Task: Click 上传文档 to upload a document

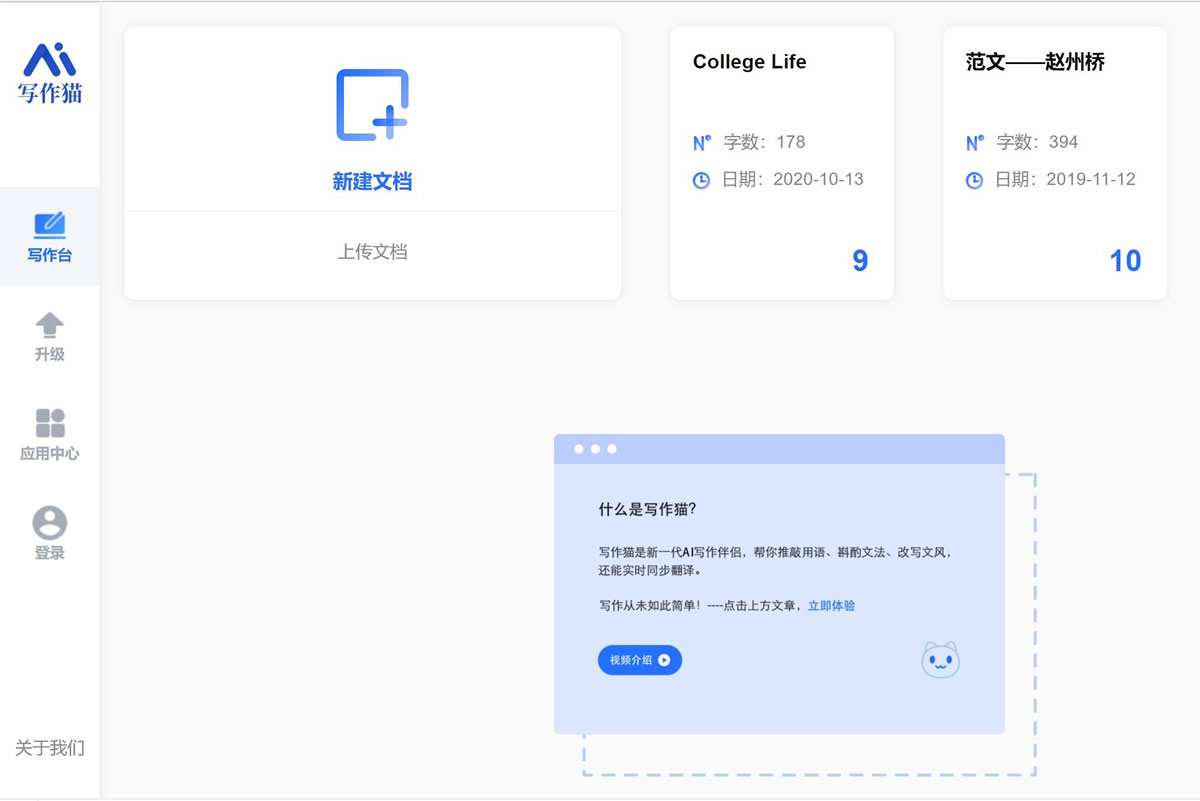Action: (372, 252)
